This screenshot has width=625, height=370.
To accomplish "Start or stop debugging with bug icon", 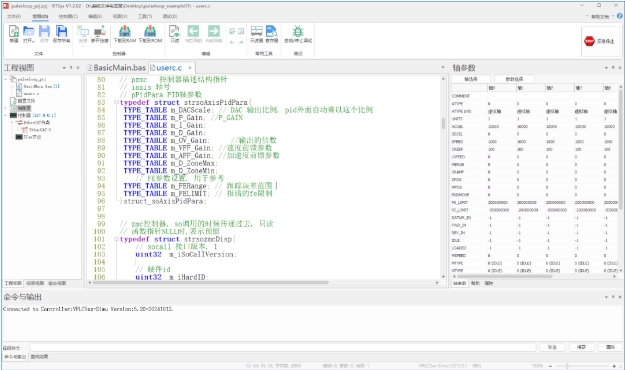I will [x=298, y=33].
